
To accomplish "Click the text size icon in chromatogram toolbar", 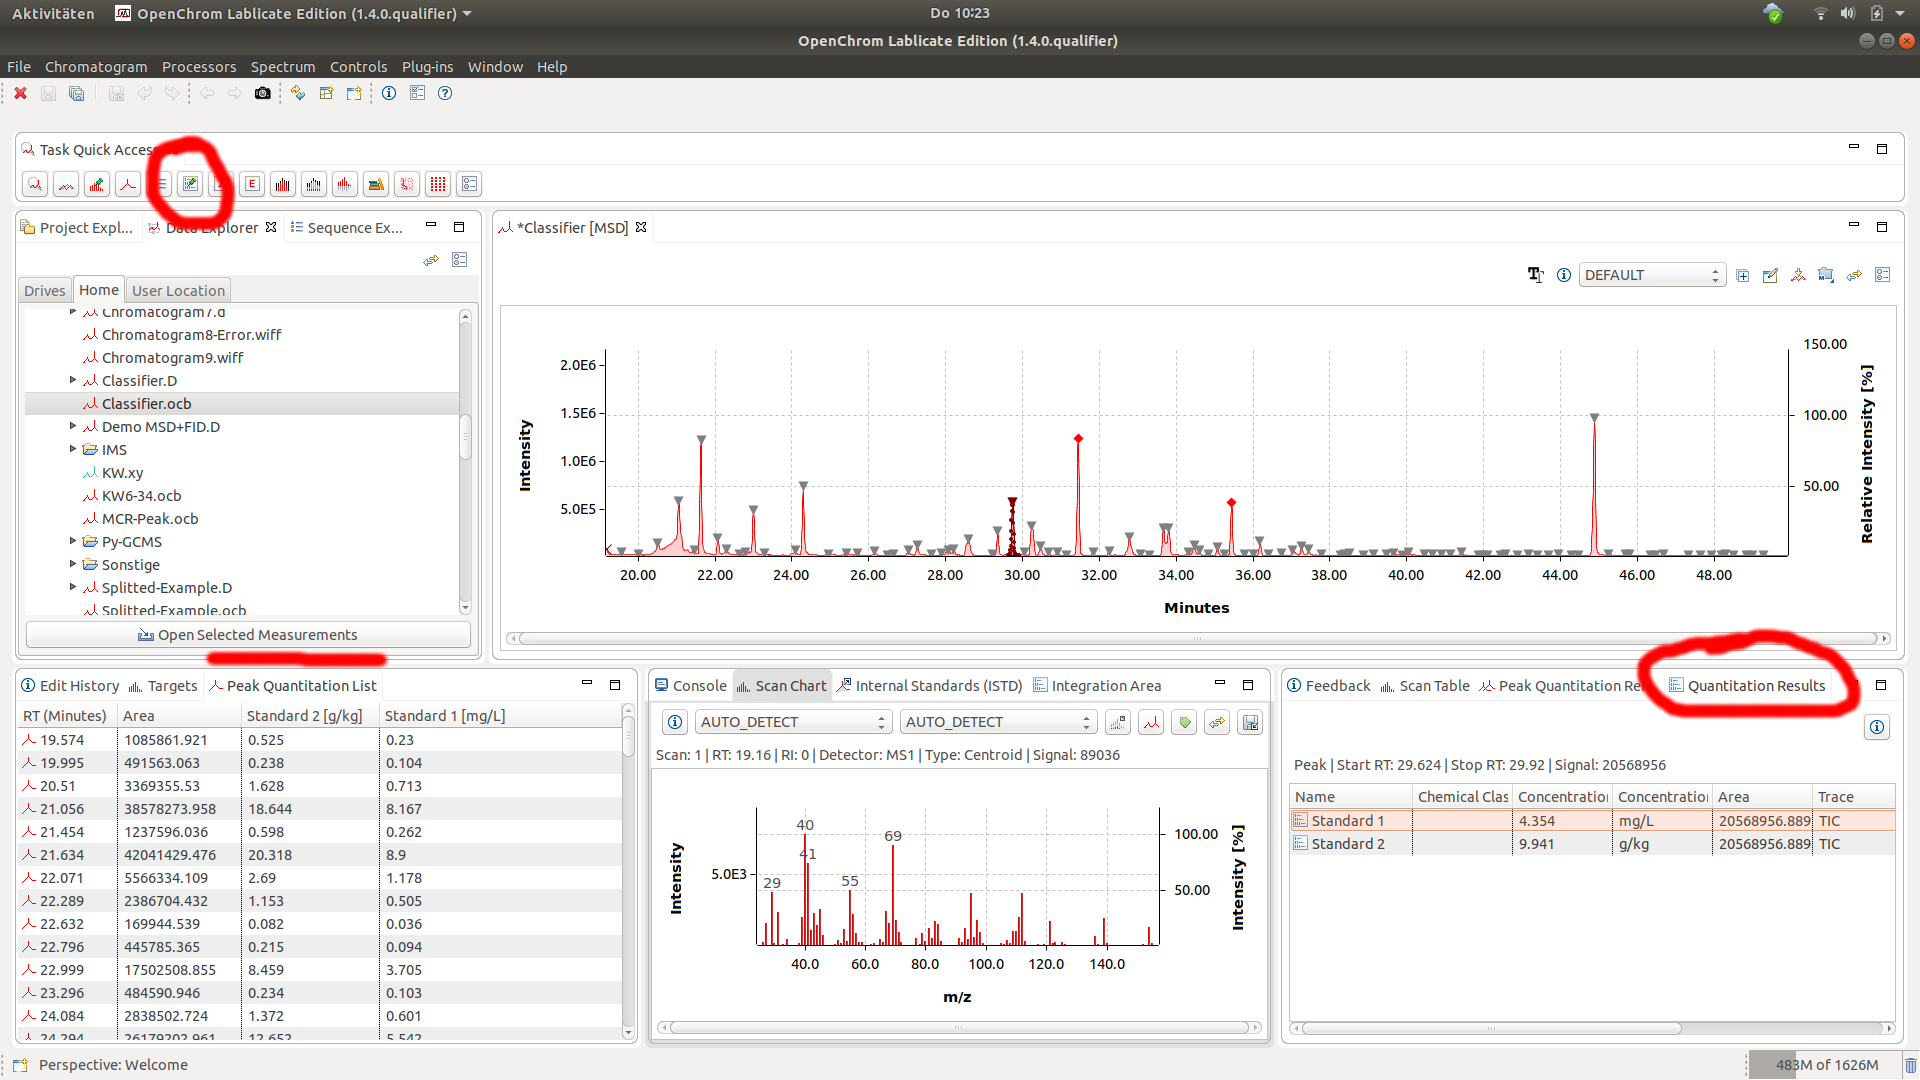I will click(1536, 275).
